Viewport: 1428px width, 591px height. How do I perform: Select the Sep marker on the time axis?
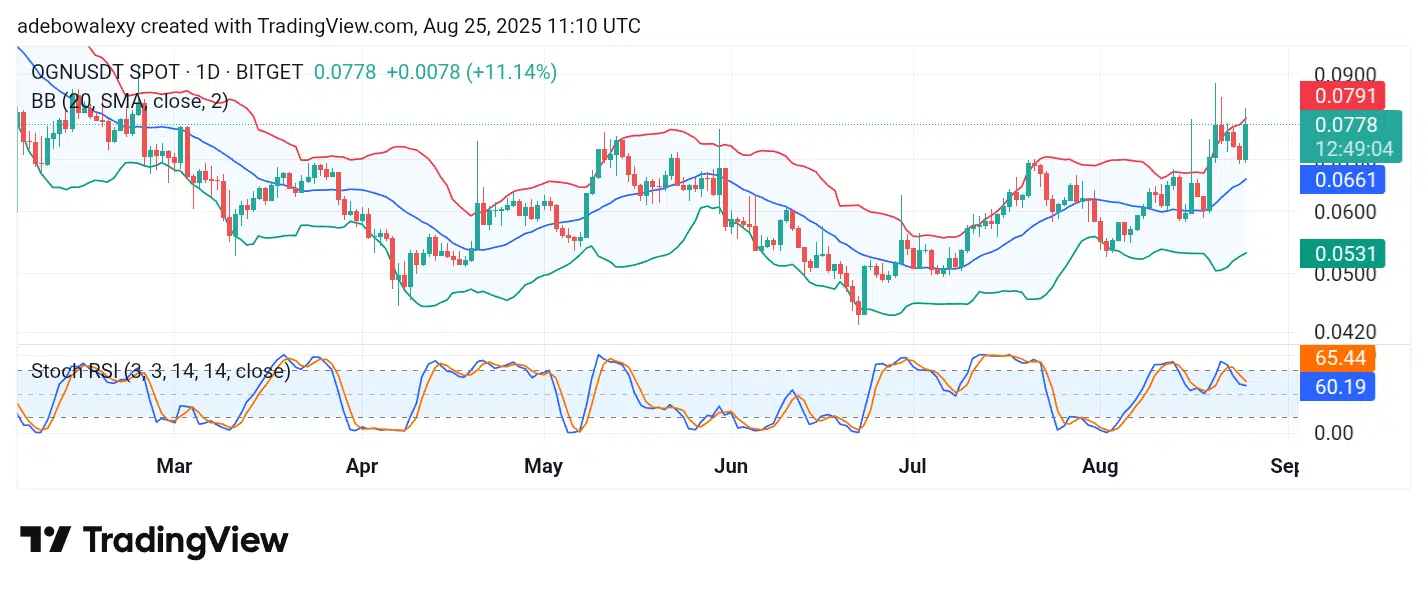[1285, 466]
